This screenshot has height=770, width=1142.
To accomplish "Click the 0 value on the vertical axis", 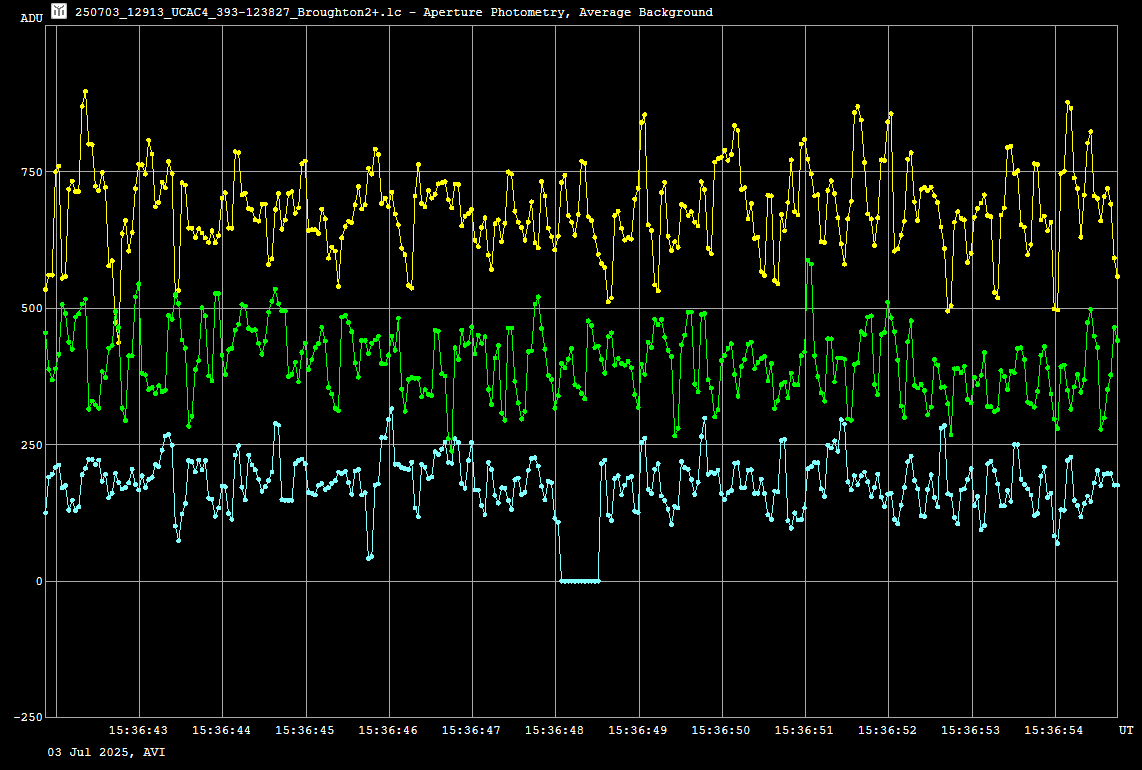I will [39, 581].
